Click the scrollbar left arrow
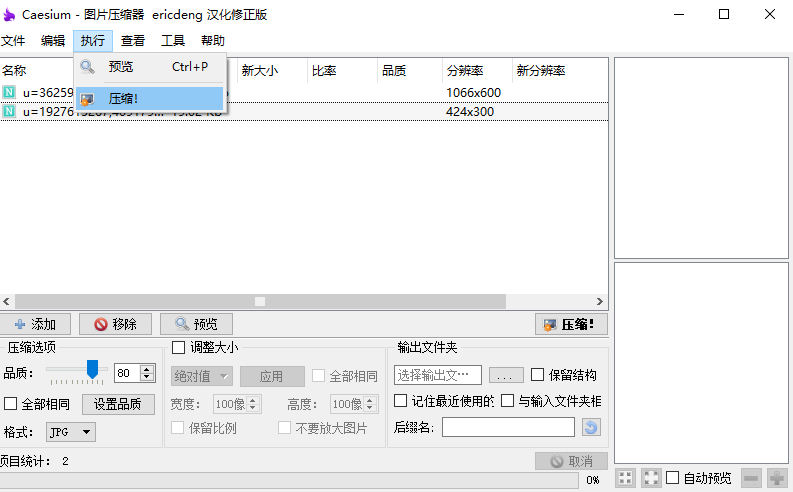 point(6,301)
